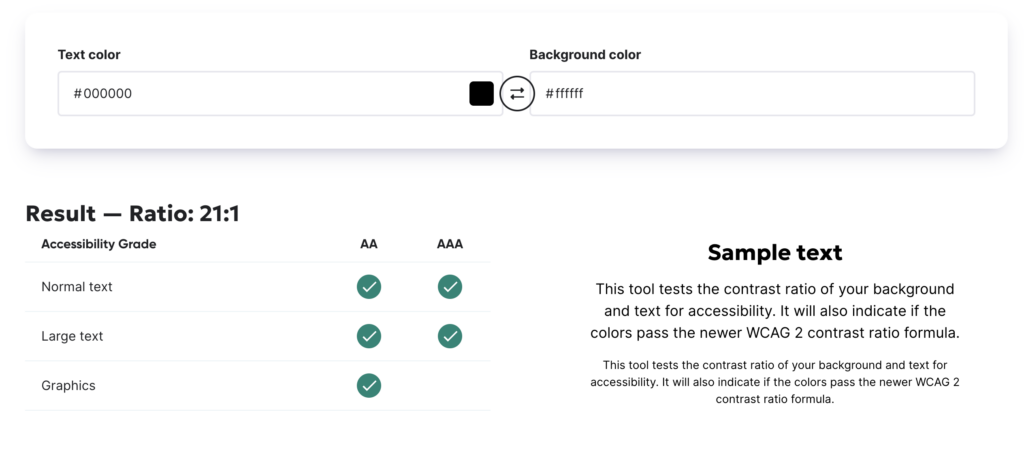
Task: Click the Result Ratio 21:1 heading
Action: tap(133, 214)
